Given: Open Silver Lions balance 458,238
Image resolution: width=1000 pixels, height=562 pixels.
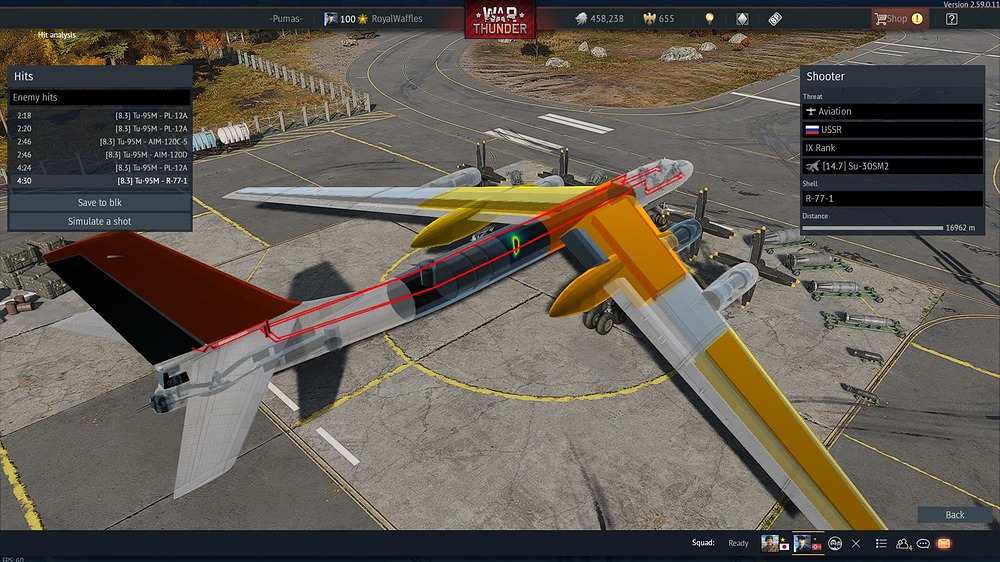Looking at the screenshot, I should click(x=599, y=18).
